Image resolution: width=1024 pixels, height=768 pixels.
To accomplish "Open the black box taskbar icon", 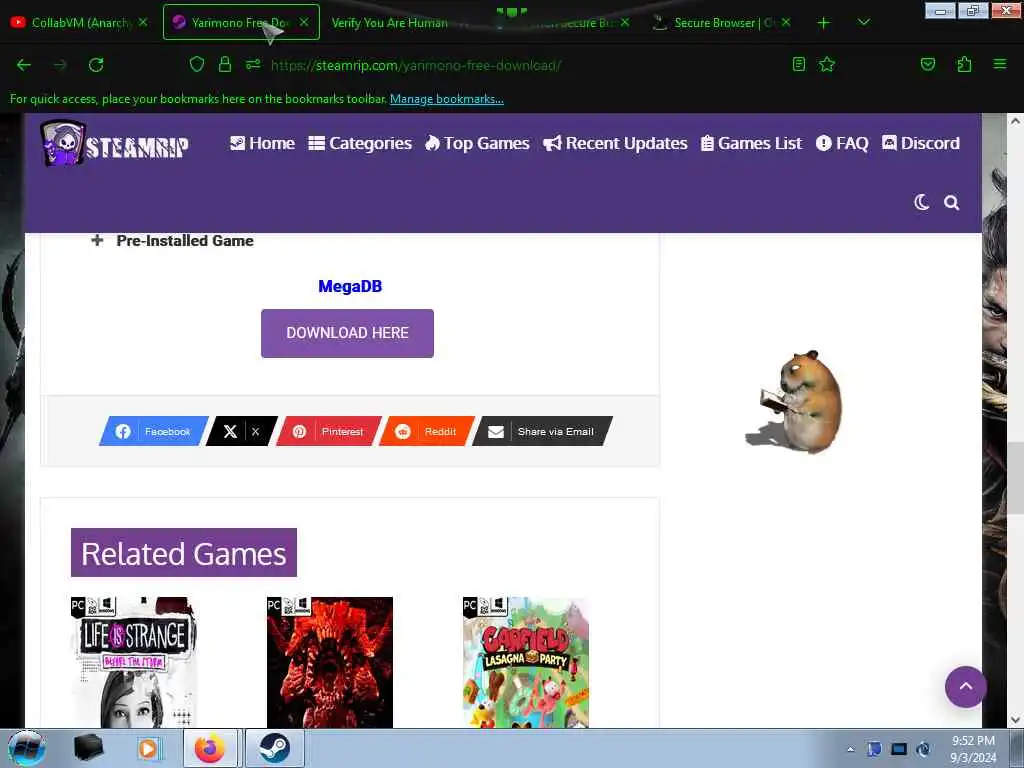I will coord(88,748).
